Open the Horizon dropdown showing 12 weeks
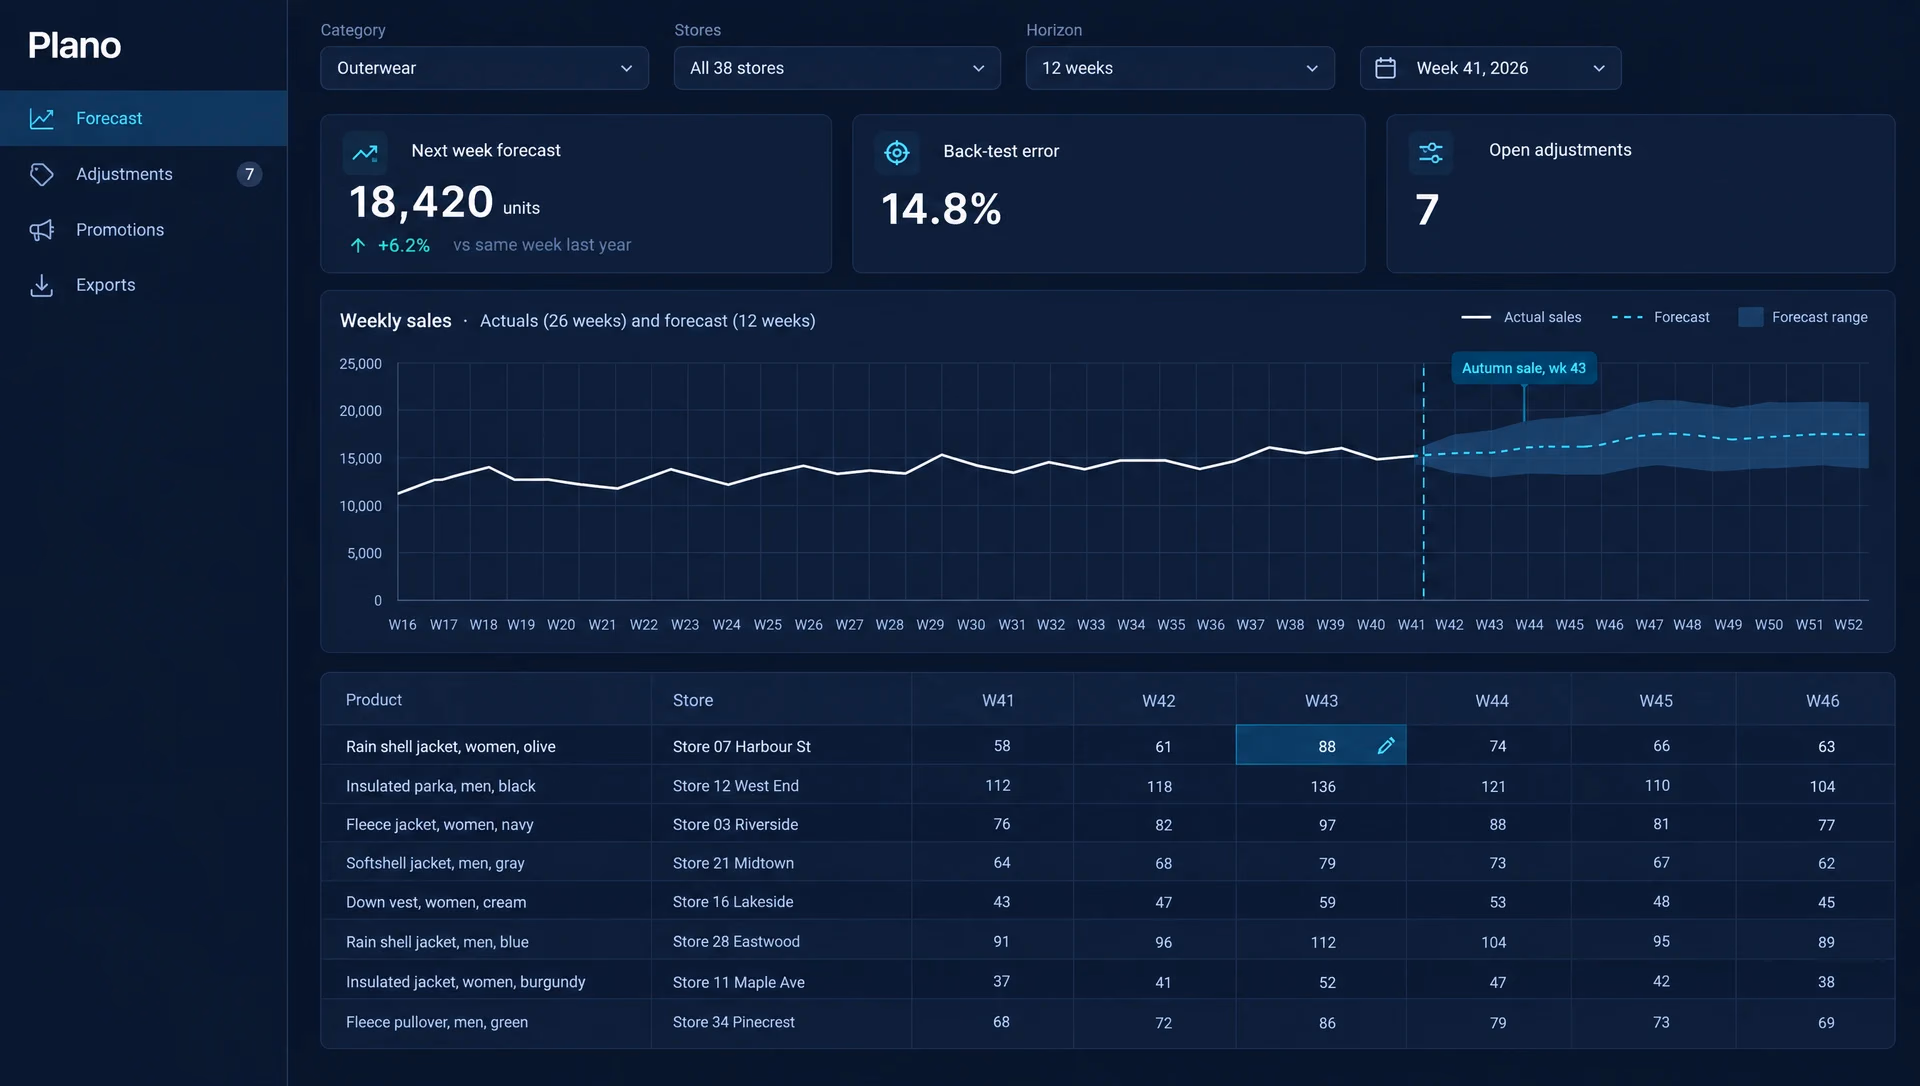The height and width of the screenshot is (1086, 1920). (x=1180, y=68)
